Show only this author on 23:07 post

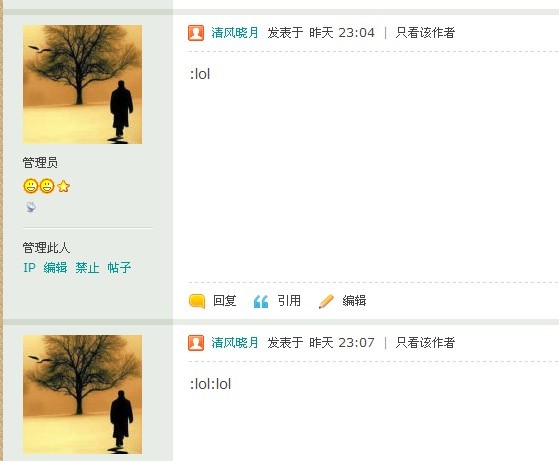coord(425,343)
